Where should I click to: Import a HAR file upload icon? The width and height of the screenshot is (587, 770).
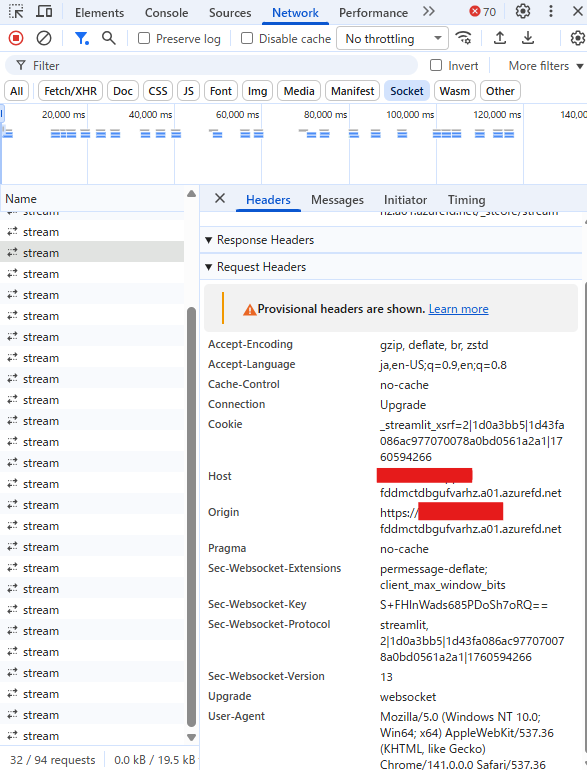point(500,38)
